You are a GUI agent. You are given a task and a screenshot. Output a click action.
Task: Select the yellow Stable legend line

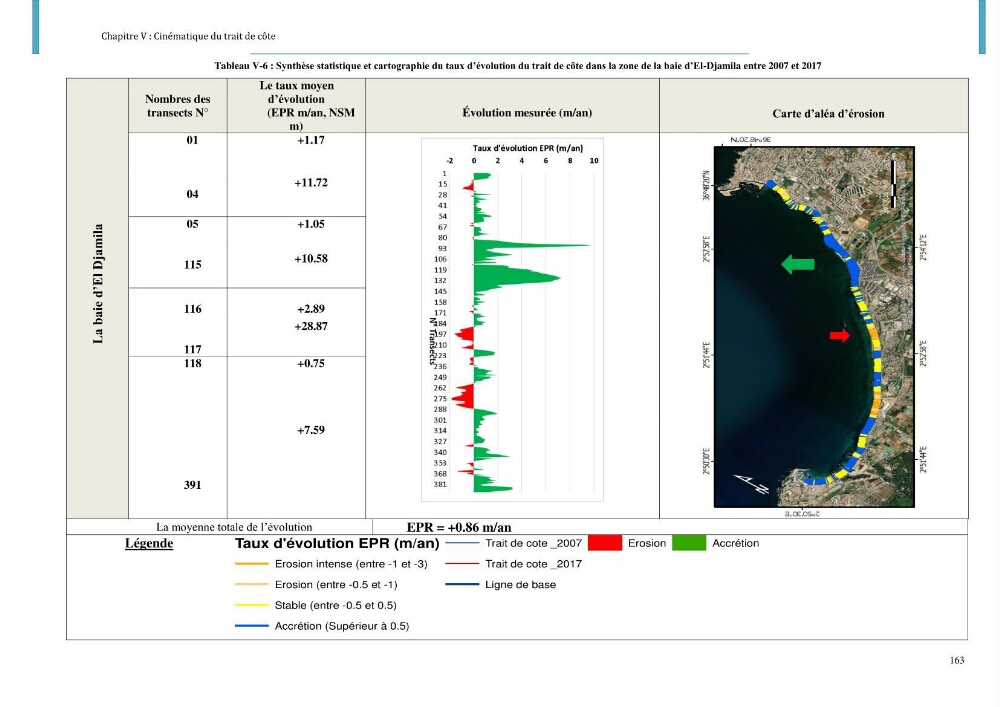tap(251, 606)
